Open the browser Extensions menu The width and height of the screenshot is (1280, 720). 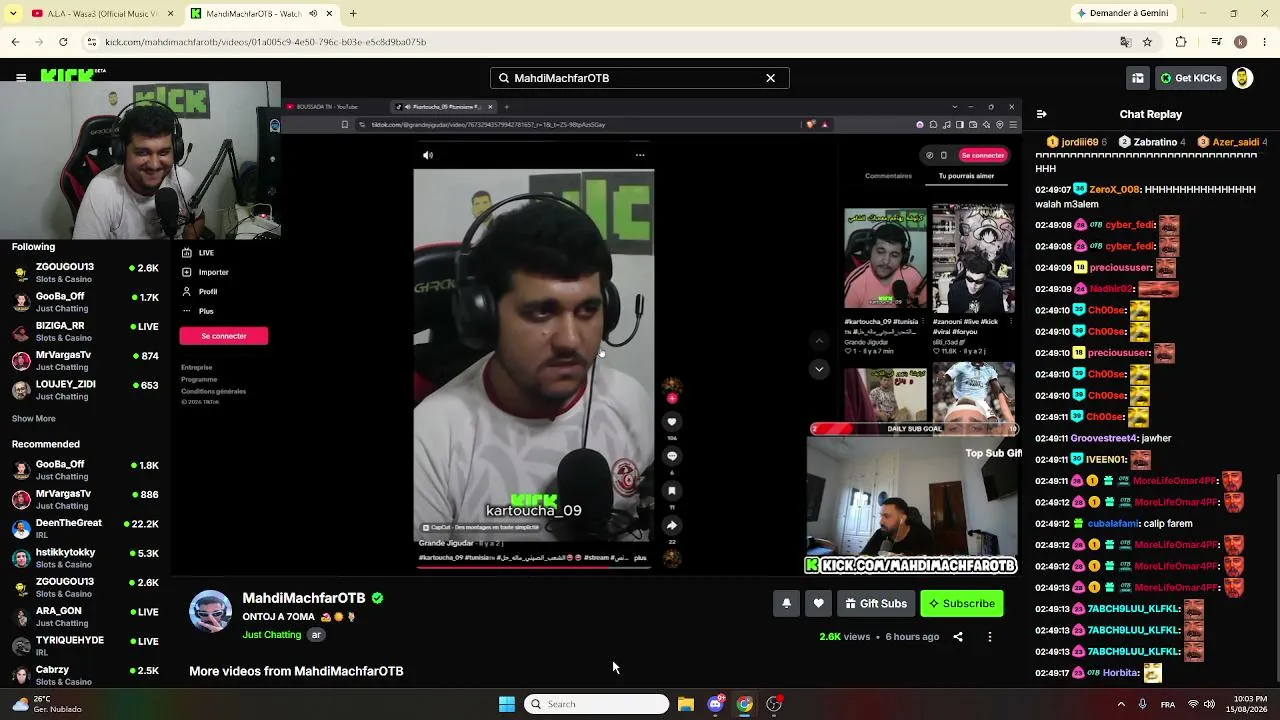(1181, 42)
